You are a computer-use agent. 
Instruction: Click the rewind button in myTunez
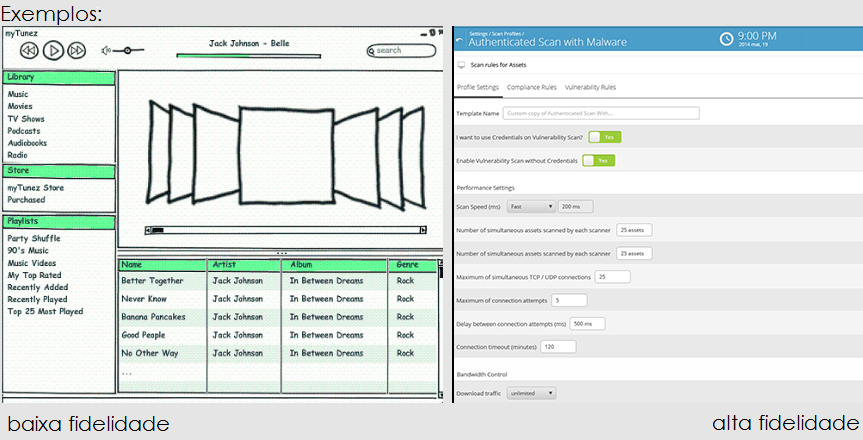(x=29, y=50)
